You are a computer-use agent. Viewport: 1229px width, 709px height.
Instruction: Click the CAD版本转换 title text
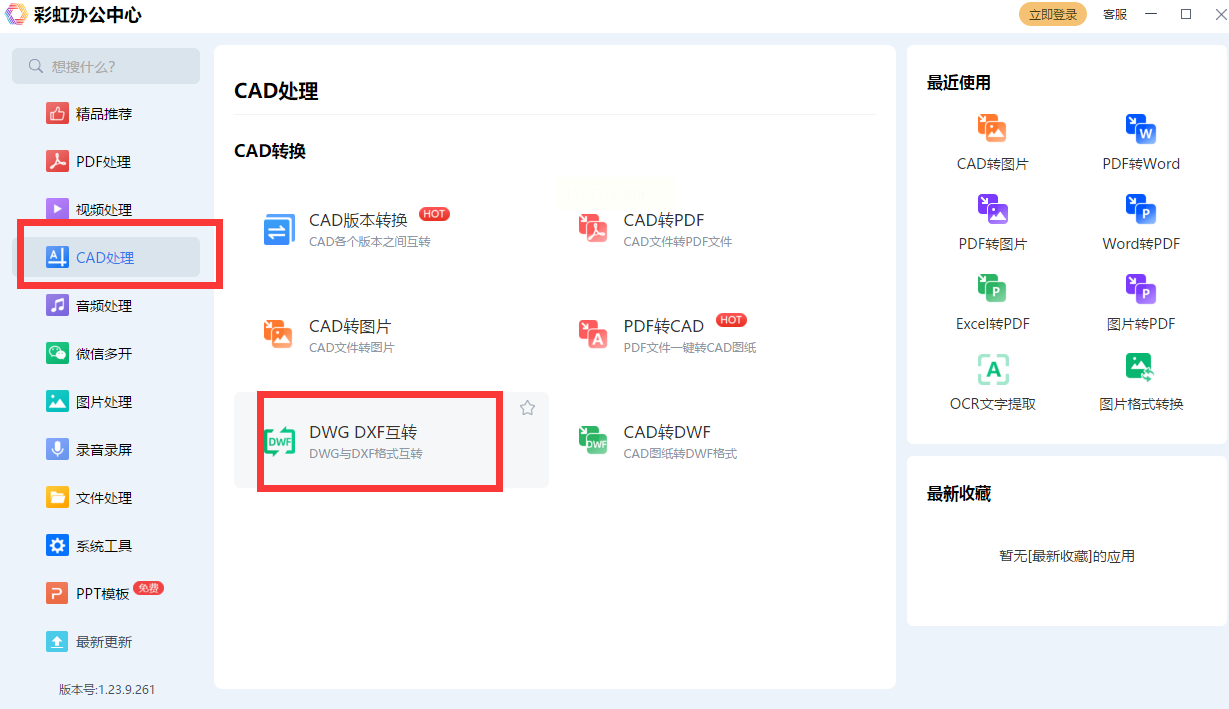(358, 220)
